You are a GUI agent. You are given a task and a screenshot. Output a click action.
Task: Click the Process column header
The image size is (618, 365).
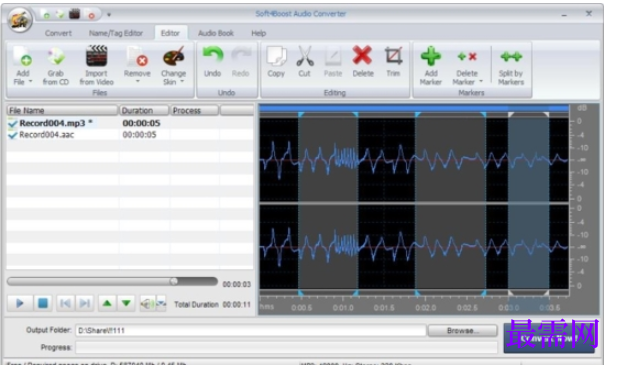[195, 110]
